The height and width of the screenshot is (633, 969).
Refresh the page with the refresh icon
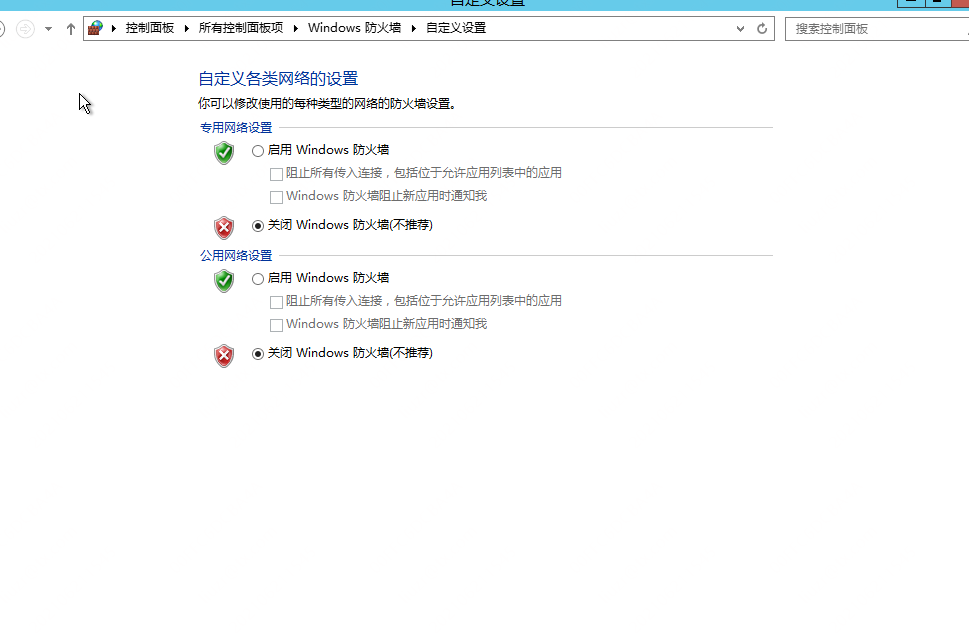(762, 28)
